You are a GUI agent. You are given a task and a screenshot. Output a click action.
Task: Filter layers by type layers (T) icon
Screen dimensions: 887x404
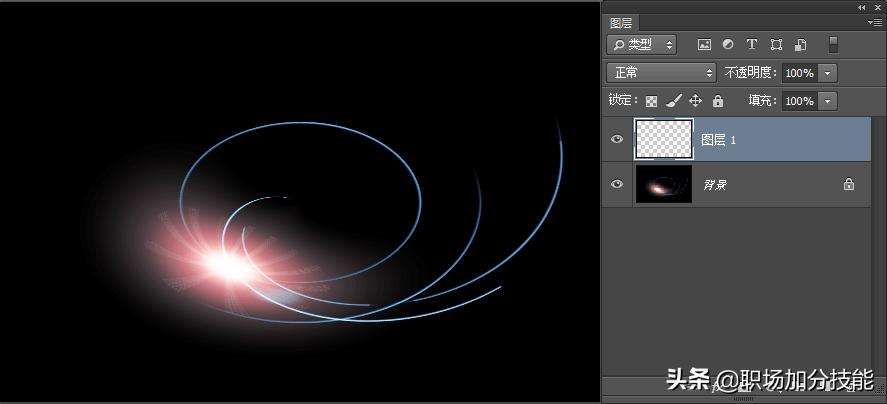click(752, 44)
